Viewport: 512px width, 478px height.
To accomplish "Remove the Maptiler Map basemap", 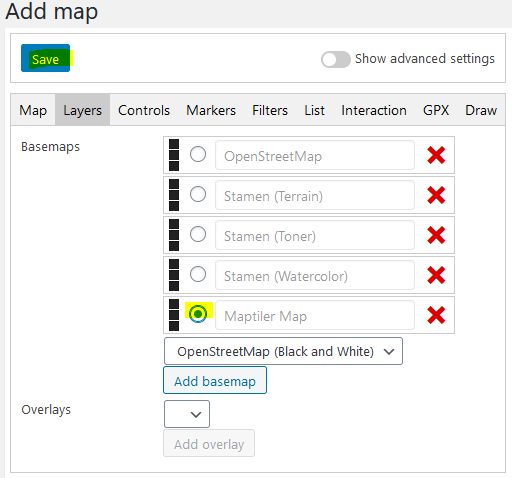I will pyautogui.click(x=436, y=315).
